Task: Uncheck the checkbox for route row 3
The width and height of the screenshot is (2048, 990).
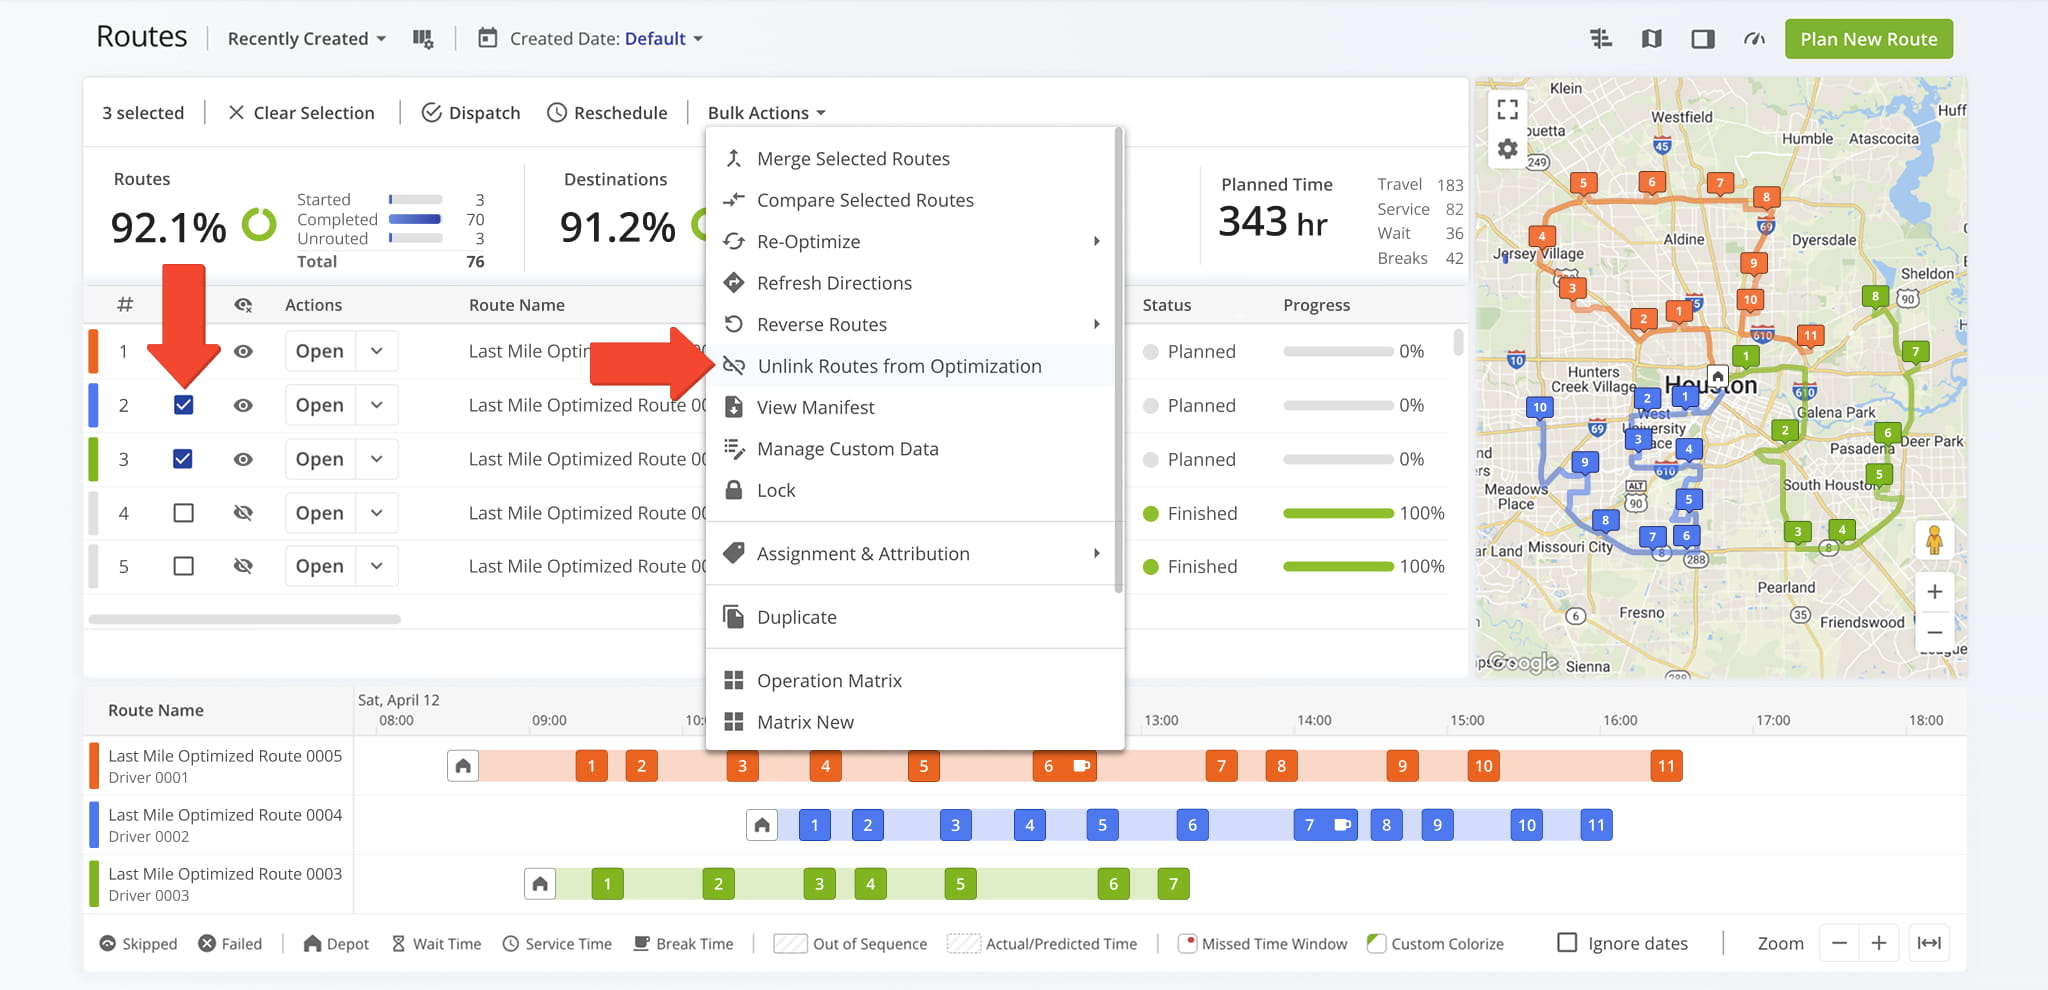Action: pos(183,459)
